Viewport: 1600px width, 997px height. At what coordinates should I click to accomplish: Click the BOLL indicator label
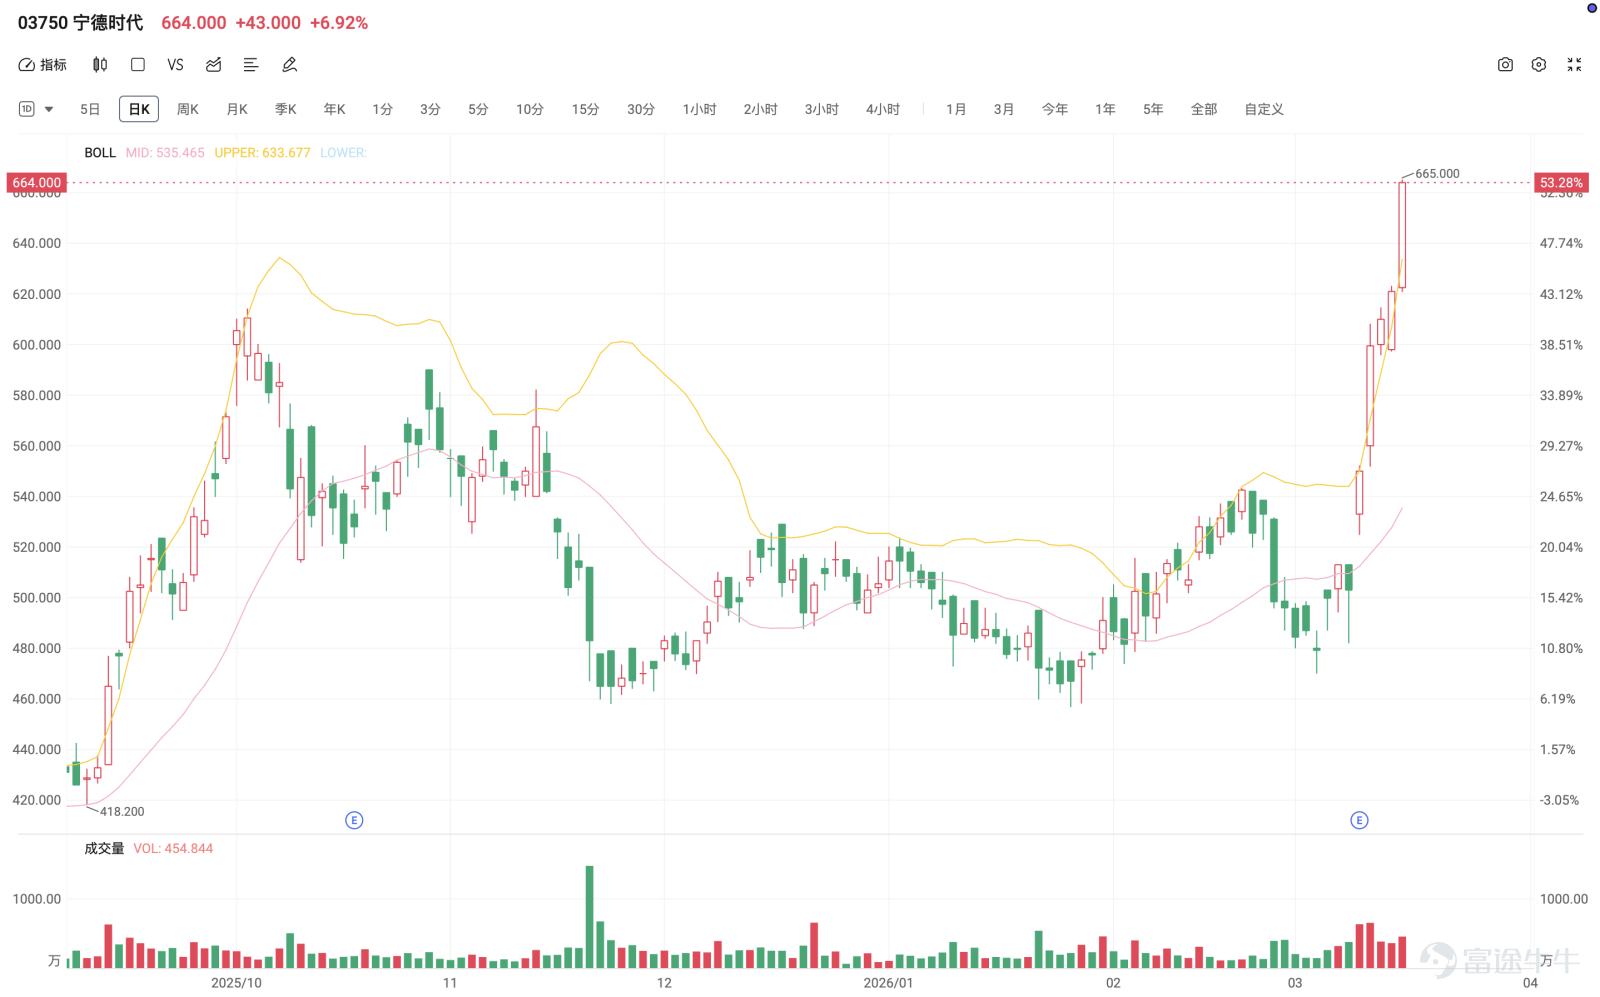(100, 153)
